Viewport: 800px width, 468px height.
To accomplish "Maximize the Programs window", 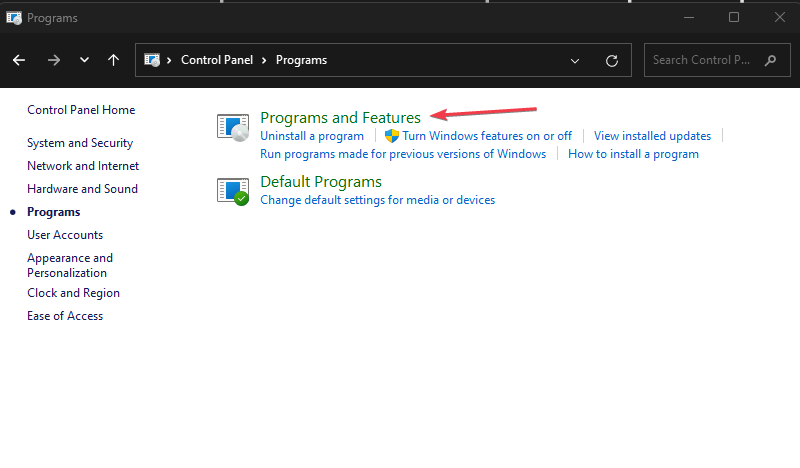I will pos(734,17).
